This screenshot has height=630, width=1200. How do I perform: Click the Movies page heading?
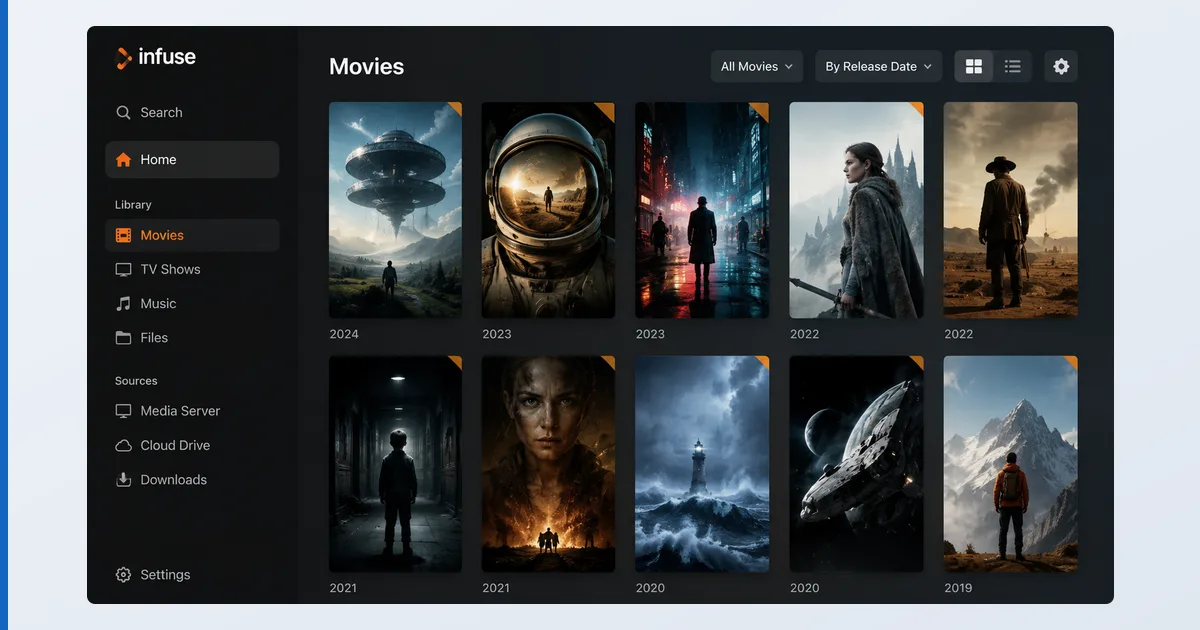coord(367,67)
